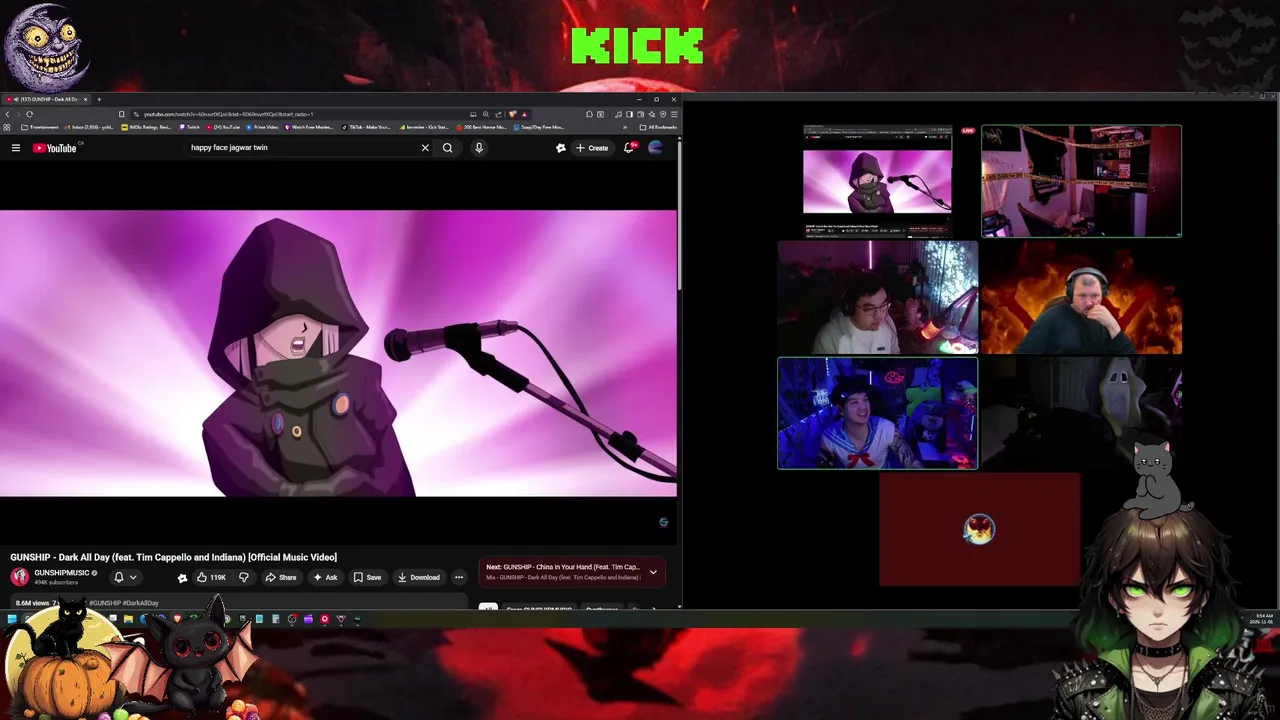1280x720 pixels.
Task: Click the video player to pause
Action: 338,353
